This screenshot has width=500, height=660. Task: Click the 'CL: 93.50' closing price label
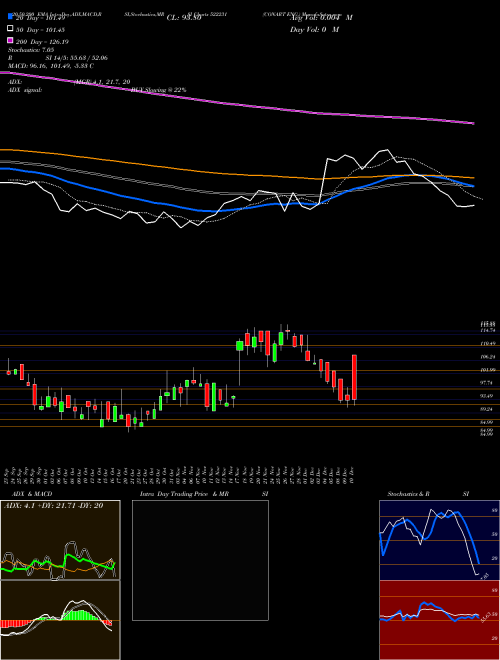(x=184, y=18)
